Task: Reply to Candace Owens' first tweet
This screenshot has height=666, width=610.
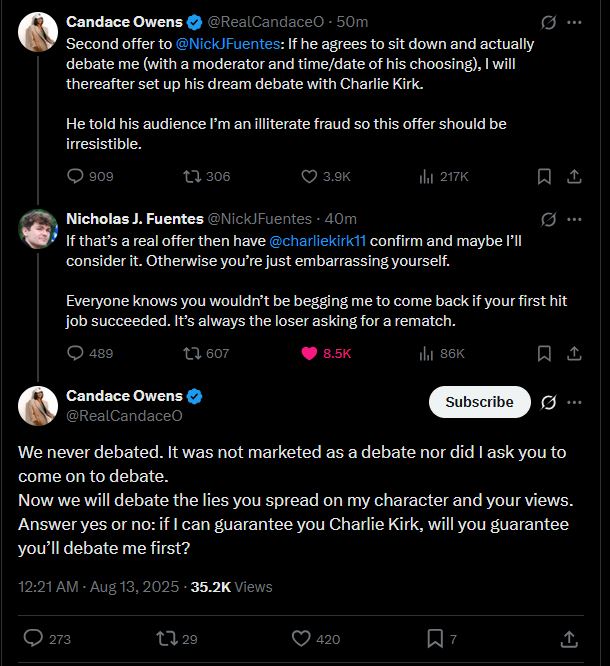Action: tap(76, 176)
